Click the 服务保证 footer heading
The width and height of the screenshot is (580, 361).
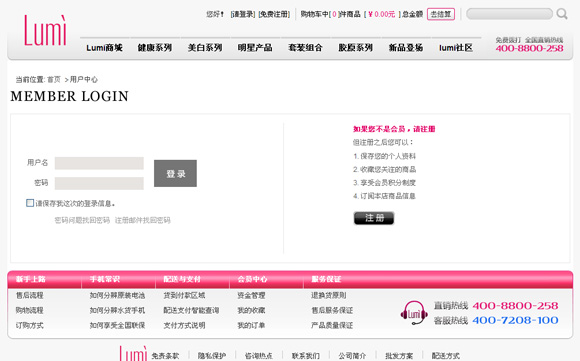pos(326,279)
